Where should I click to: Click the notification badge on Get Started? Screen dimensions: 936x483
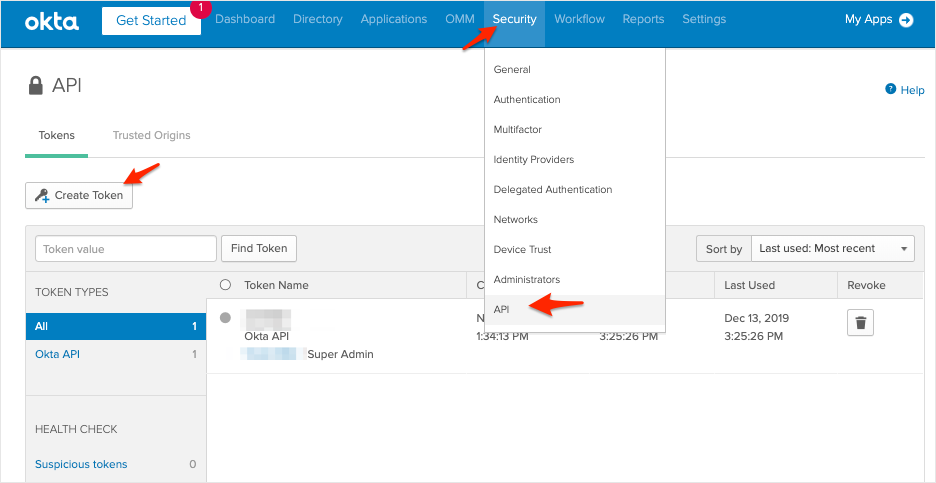tap(198, 8)
